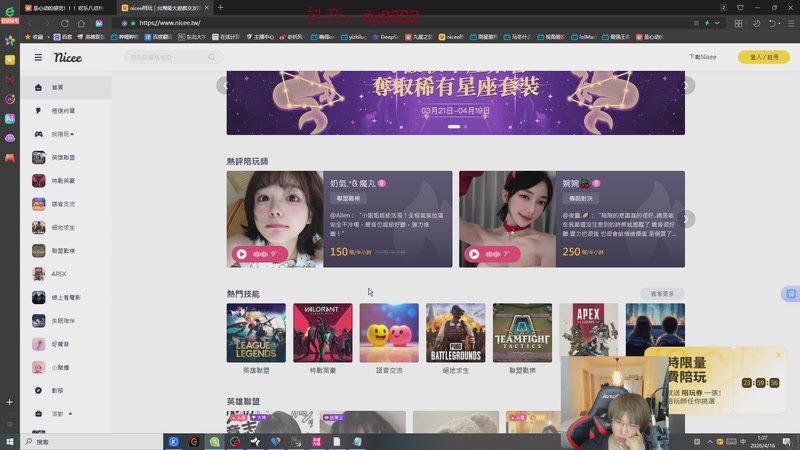This screenshot has width=800, height=450.
Task: Open browser history clock icon
Action: click(x=756, y=23)
